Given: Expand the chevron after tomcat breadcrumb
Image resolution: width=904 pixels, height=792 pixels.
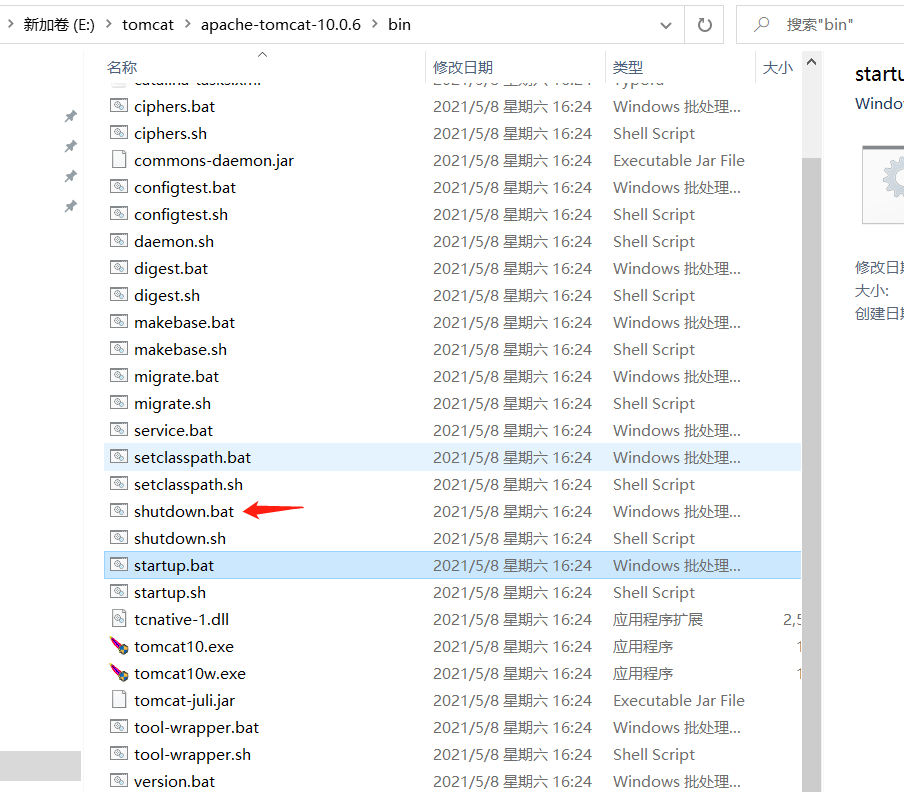Looking at the screenshot, I should 187,24.
